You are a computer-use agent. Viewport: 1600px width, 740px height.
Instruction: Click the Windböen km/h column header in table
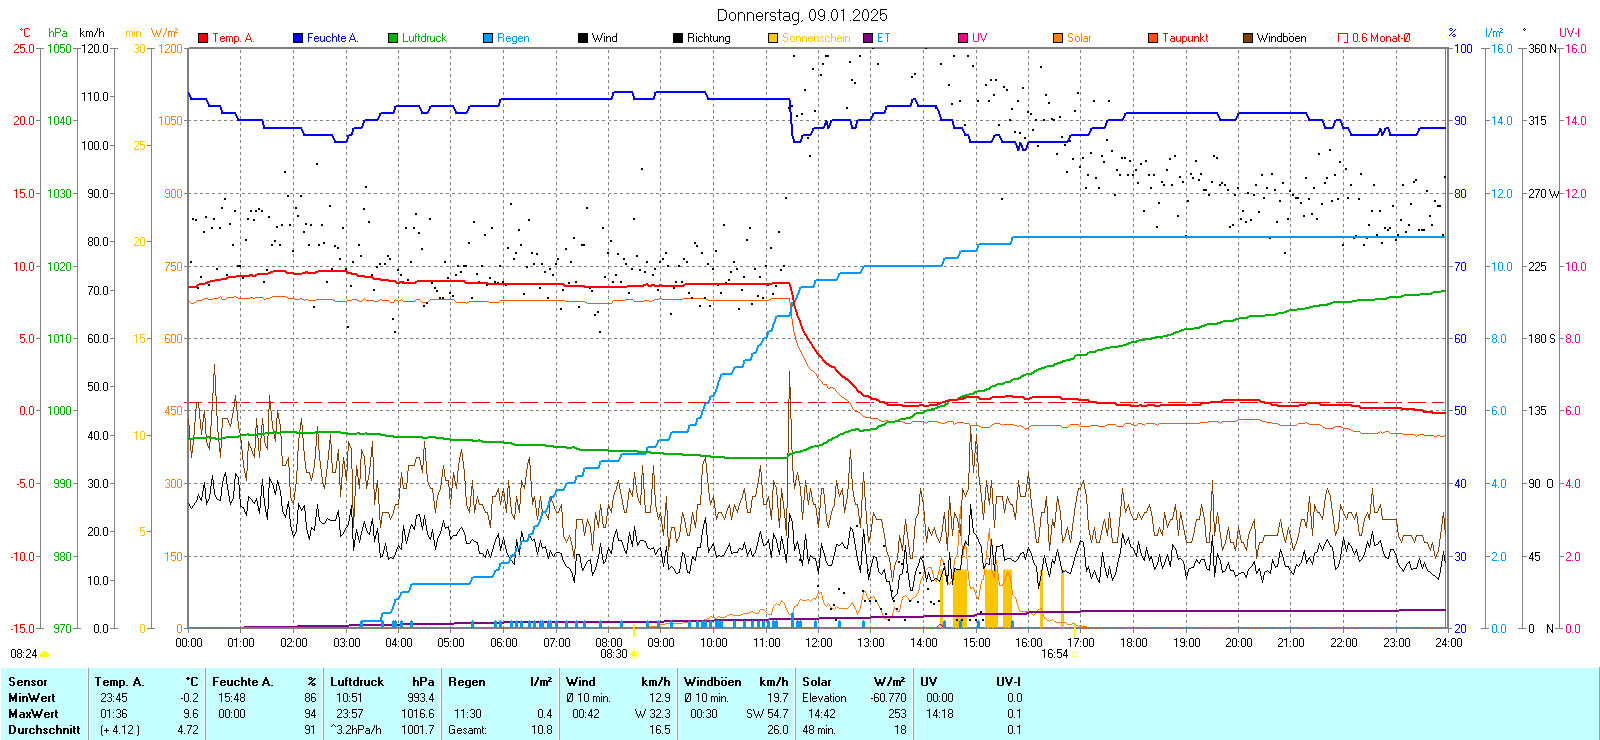pyautogui.click(x=736, y=682)
